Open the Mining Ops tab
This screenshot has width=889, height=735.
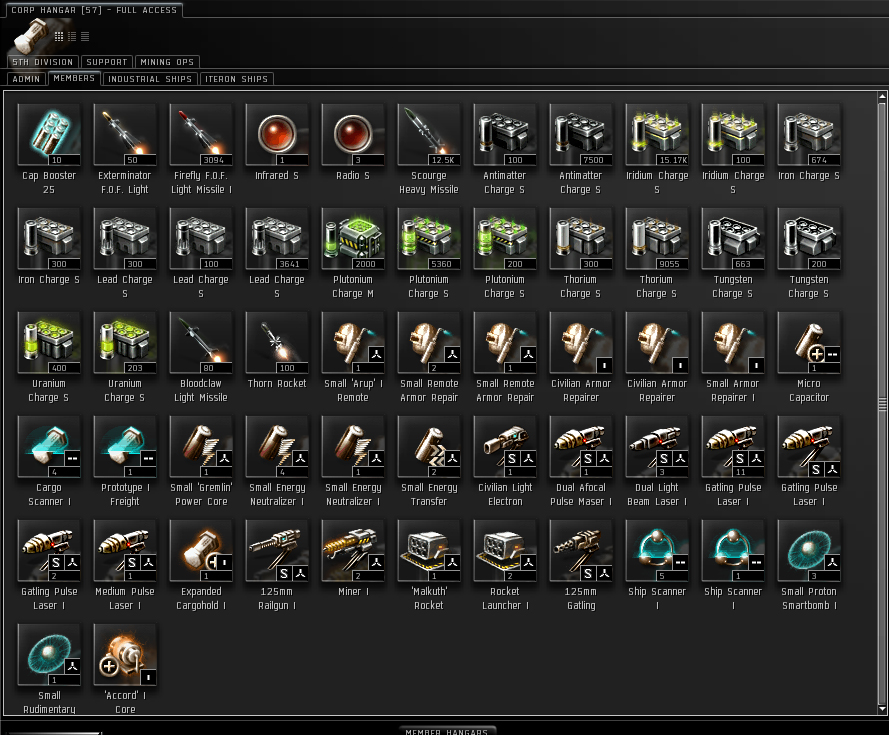click(167, 62)
